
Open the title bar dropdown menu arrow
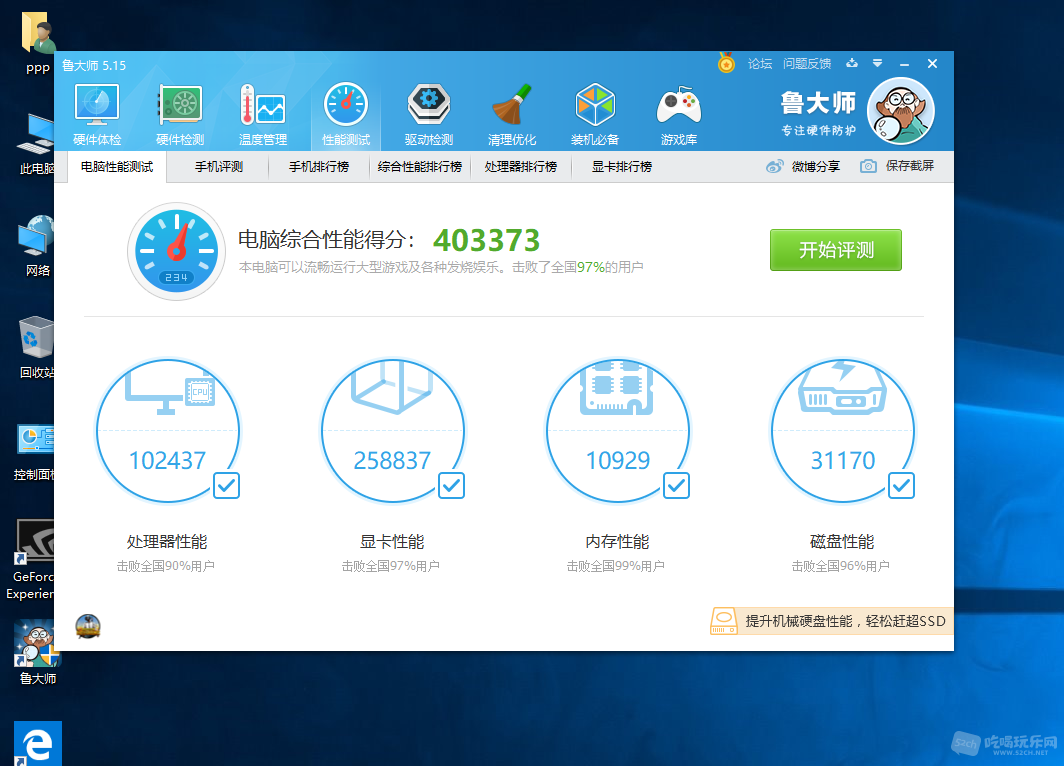pyautogui.click(x=877, y=63)
